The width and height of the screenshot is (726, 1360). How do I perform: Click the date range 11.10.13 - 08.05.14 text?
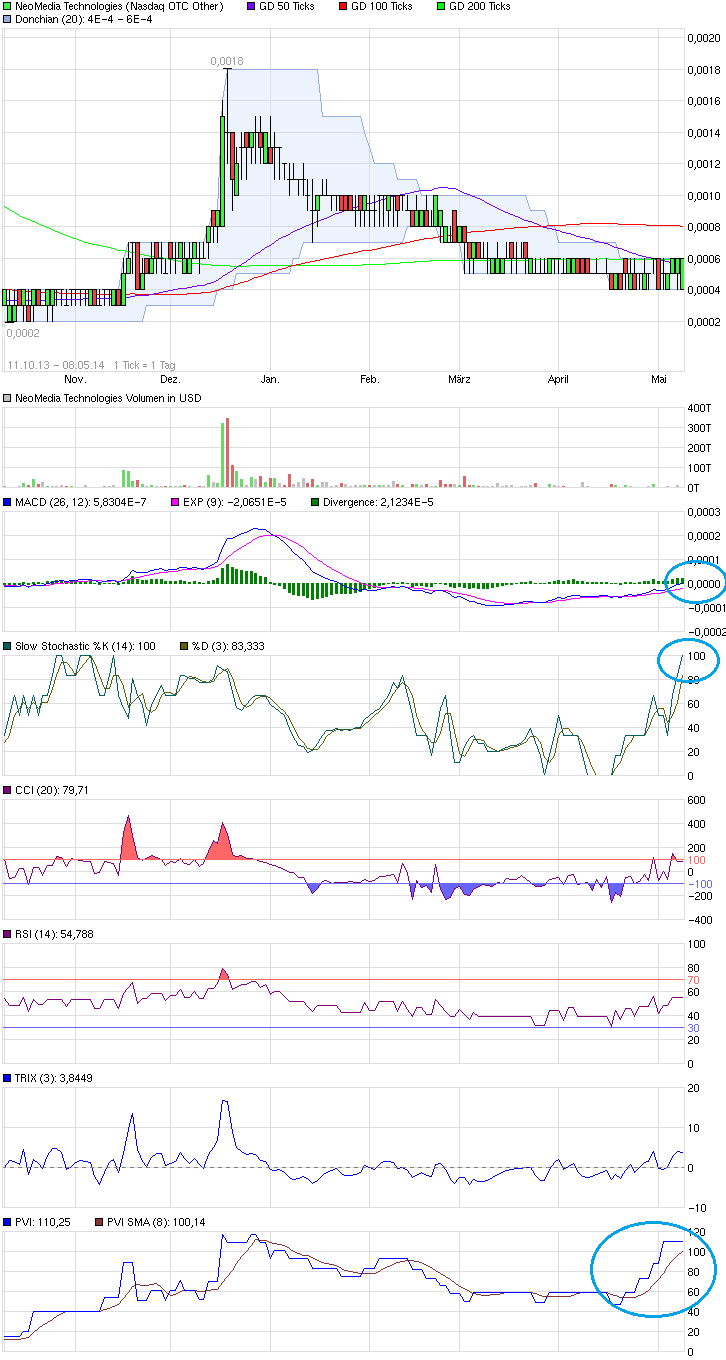pyautogui.click(x=57, y=364)
